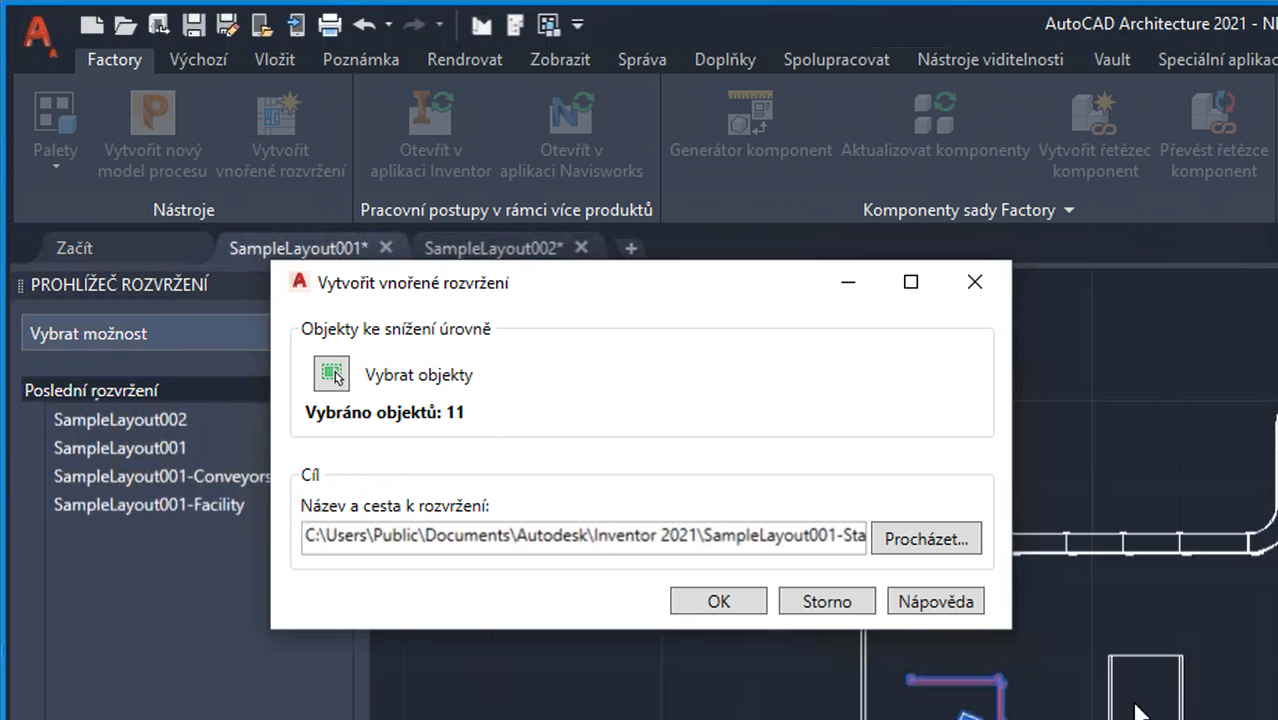The image size is (1278, 720).
Task: Switch to the Zobrazit ribbon tab
Action: (x=560, y=60)
